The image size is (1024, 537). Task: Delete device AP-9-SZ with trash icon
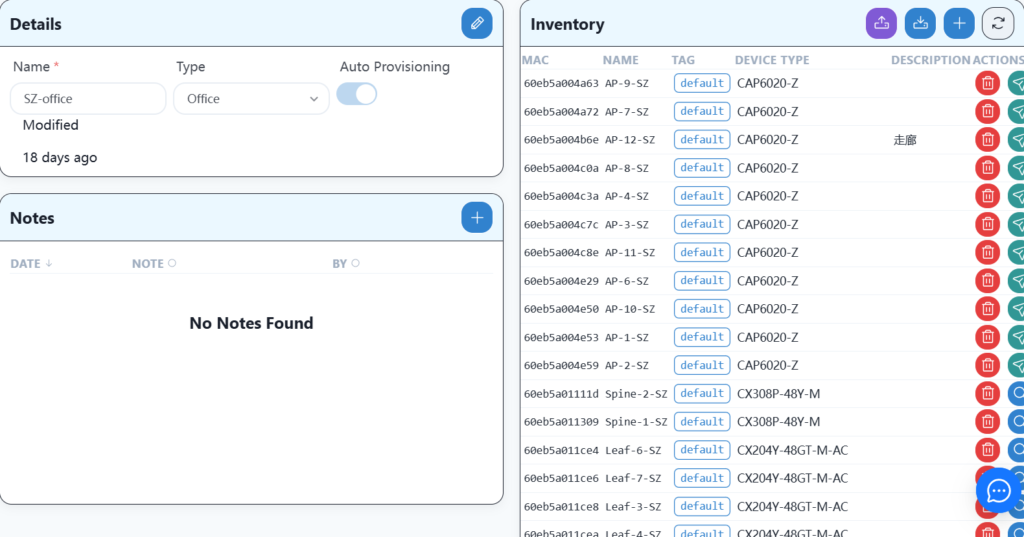coord(987,83)
